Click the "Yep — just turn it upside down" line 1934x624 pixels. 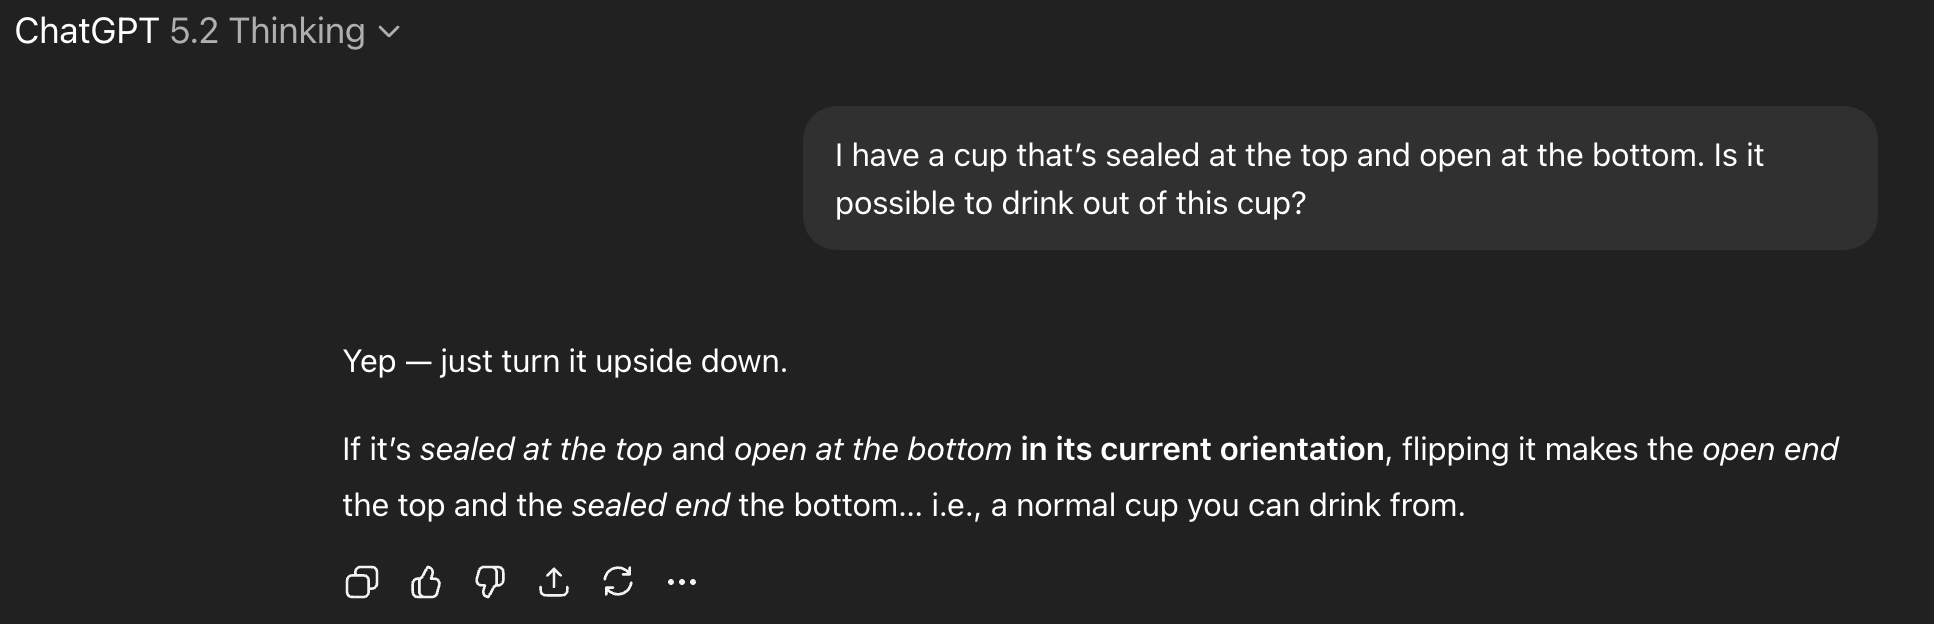pos(565,361)
